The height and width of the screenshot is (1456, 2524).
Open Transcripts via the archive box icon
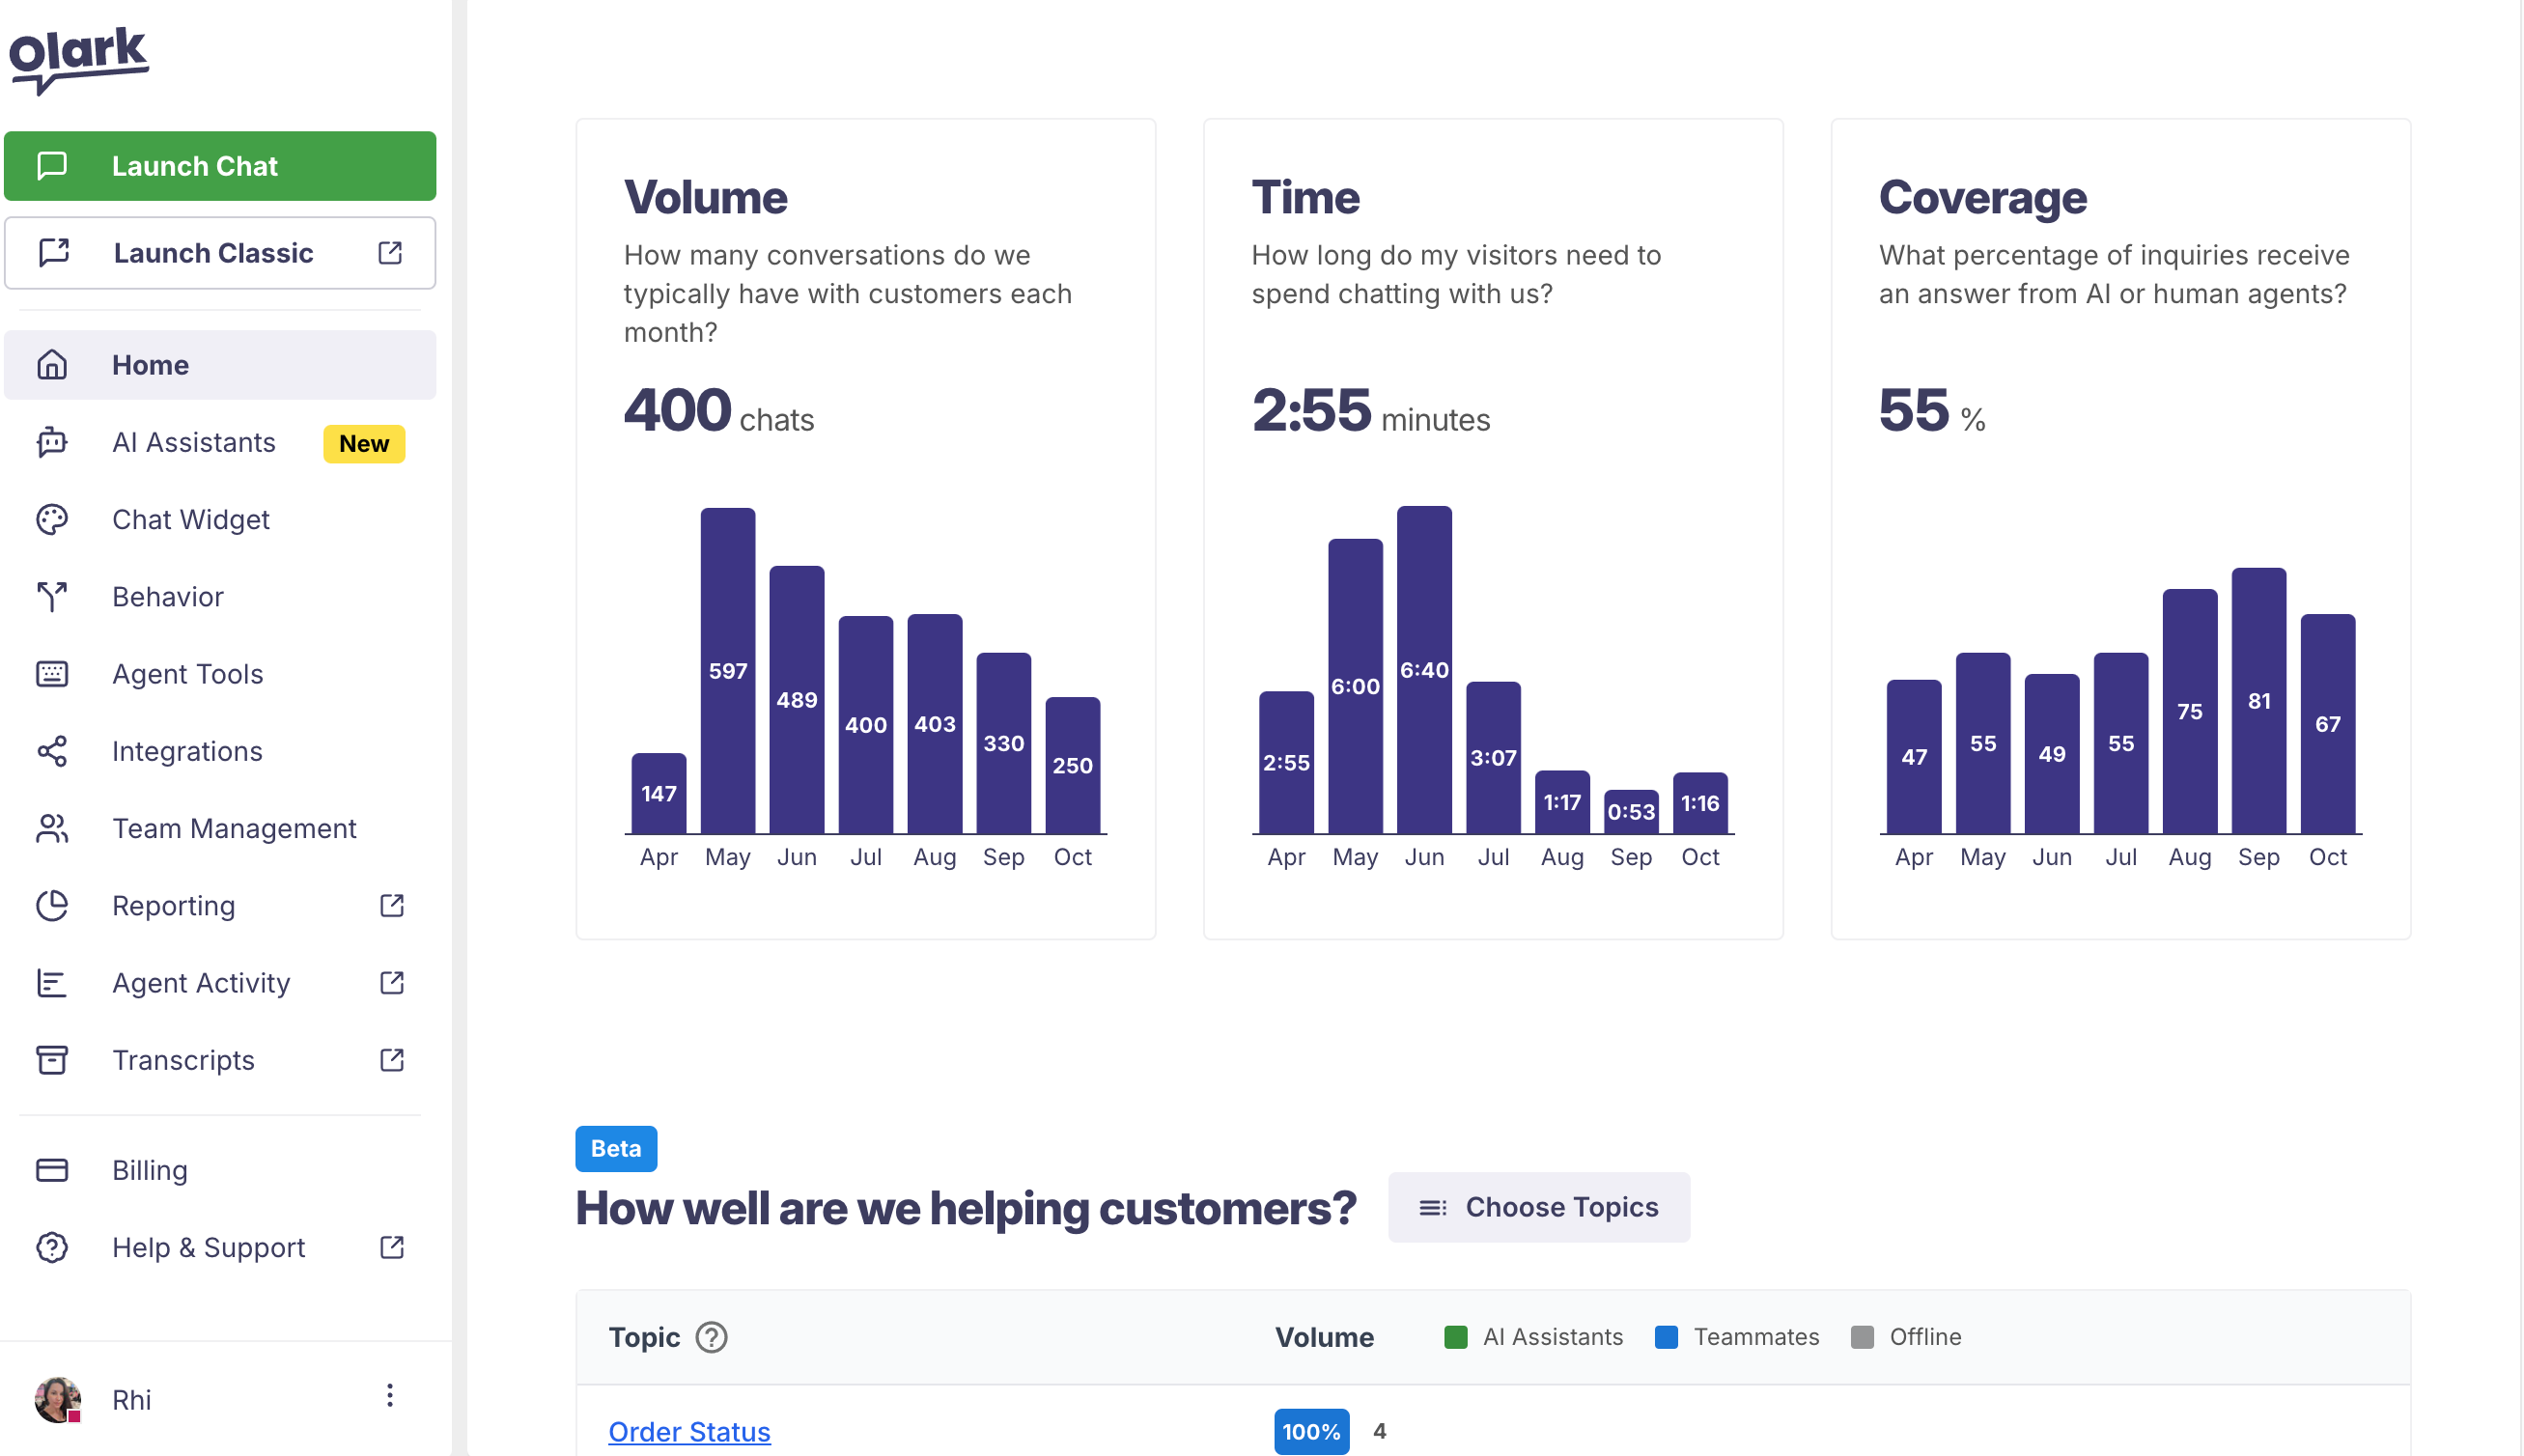(51, 1060)
